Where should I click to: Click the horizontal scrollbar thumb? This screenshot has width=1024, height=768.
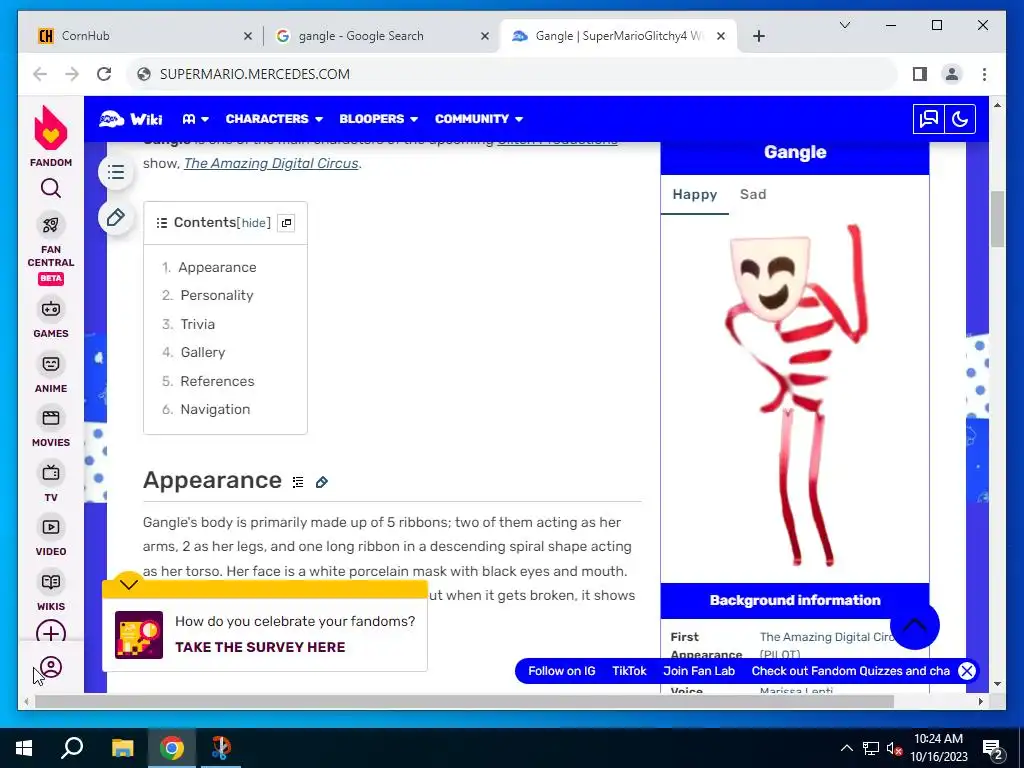(x=464, y=701)
